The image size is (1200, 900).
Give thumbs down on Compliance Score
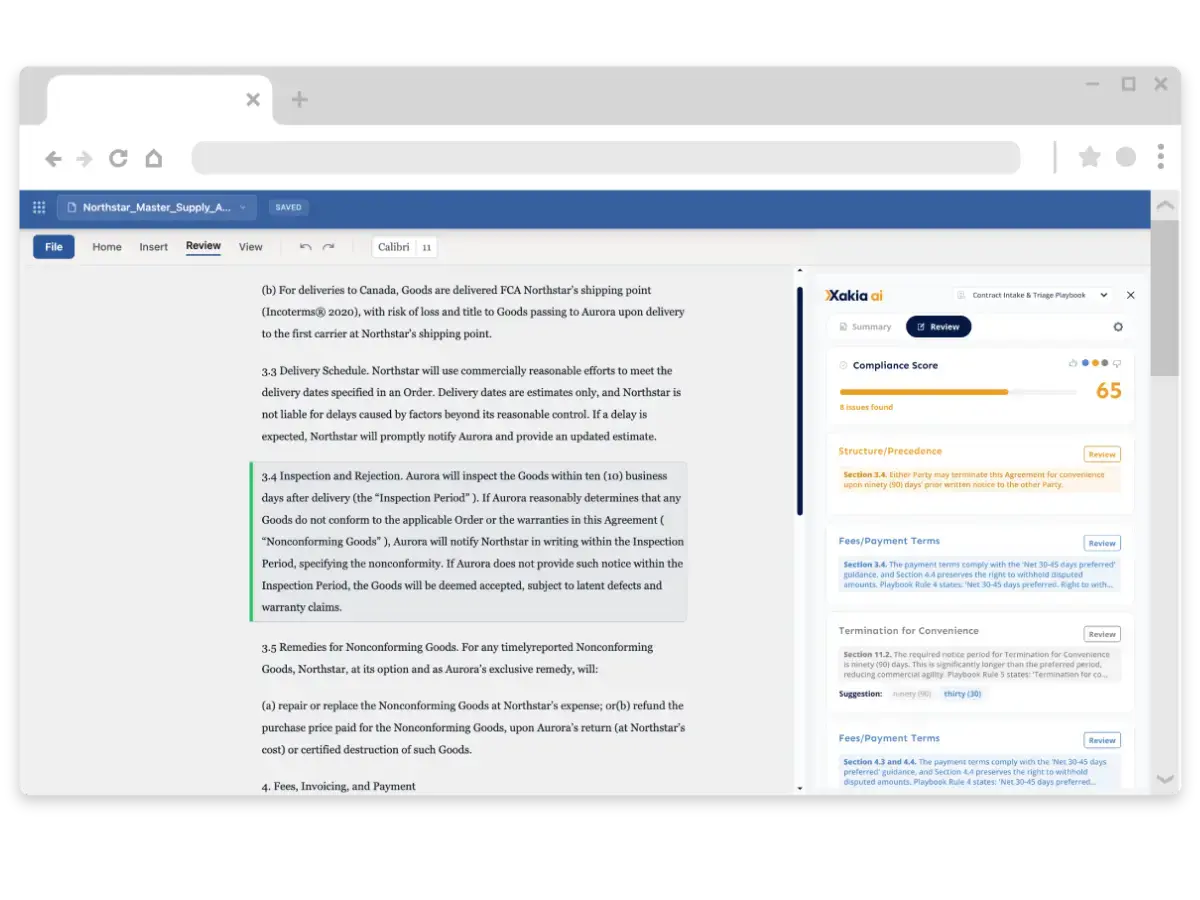pyautogui.click(x=1117, y=363)
